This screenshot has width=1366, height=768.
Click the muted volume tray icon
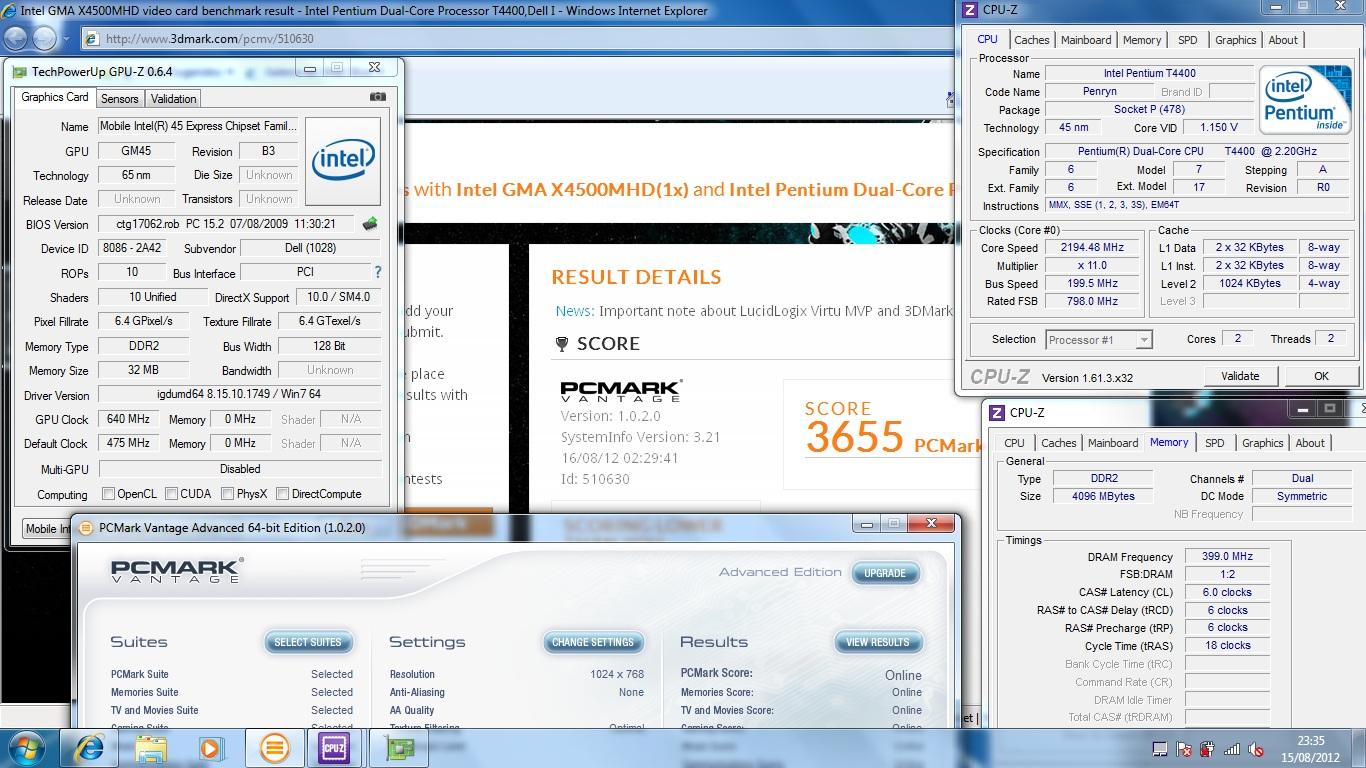[x=1256, y=749]
